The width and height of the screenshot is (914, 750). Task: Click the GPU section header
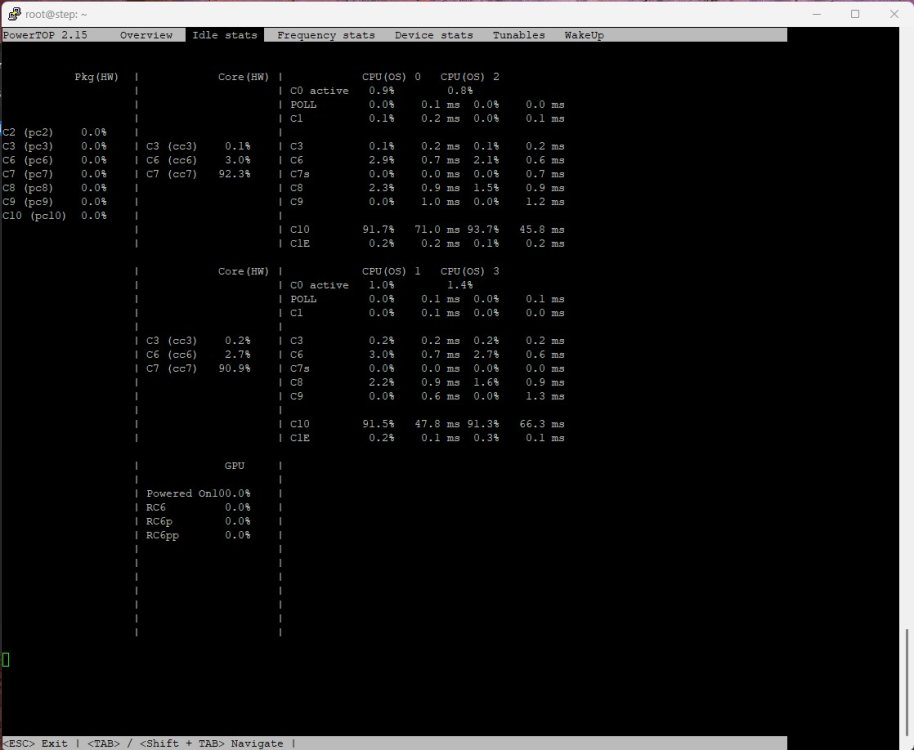(234, 466)
